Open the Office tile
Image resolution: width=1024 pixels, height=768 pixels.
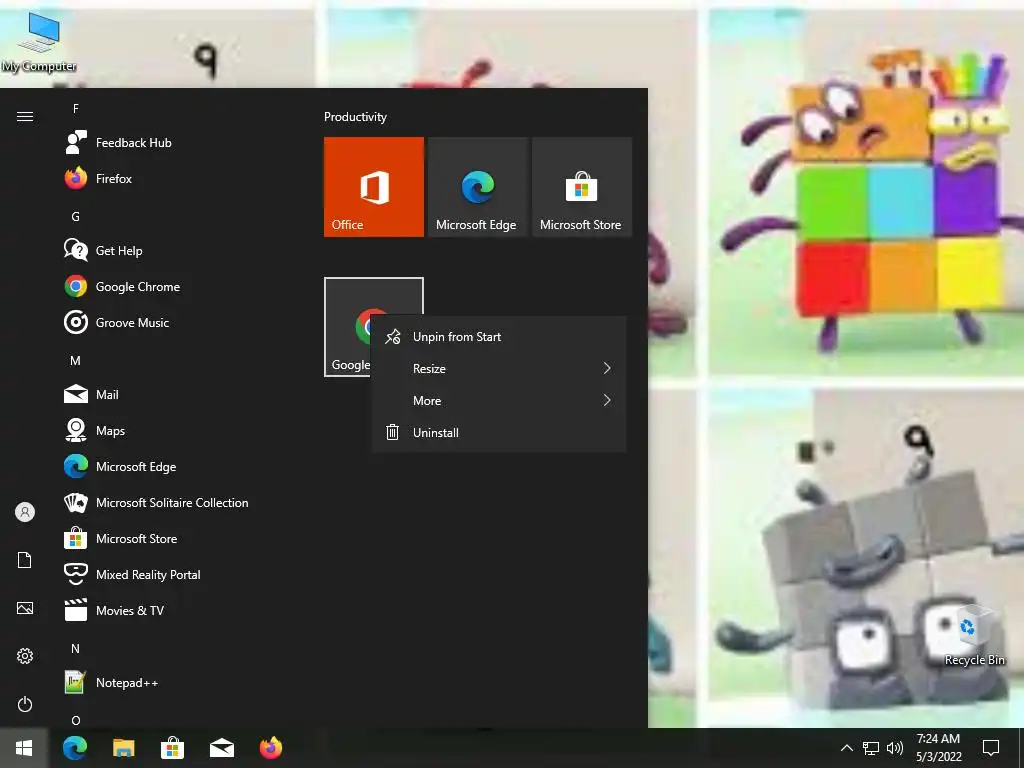click(374, 187)
